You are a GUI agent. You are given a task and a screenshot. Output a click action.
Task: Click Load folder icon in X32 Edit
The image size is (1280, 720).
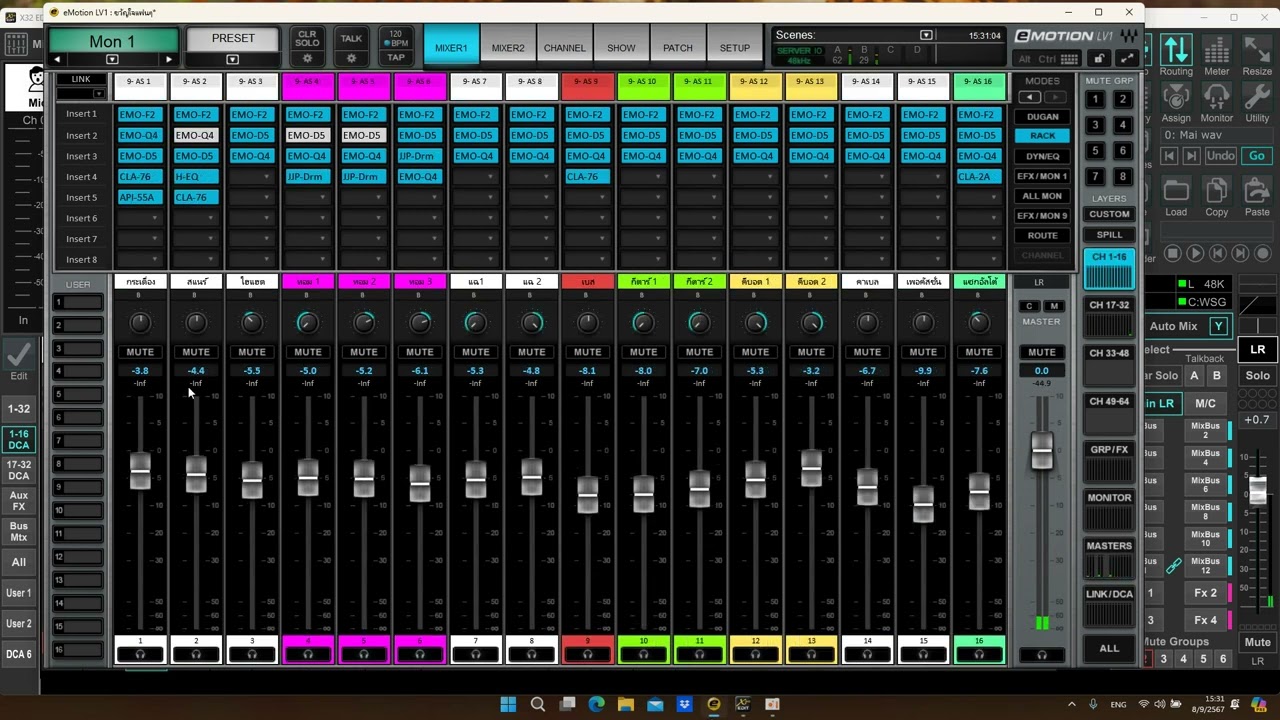[x=1176, y=197]
